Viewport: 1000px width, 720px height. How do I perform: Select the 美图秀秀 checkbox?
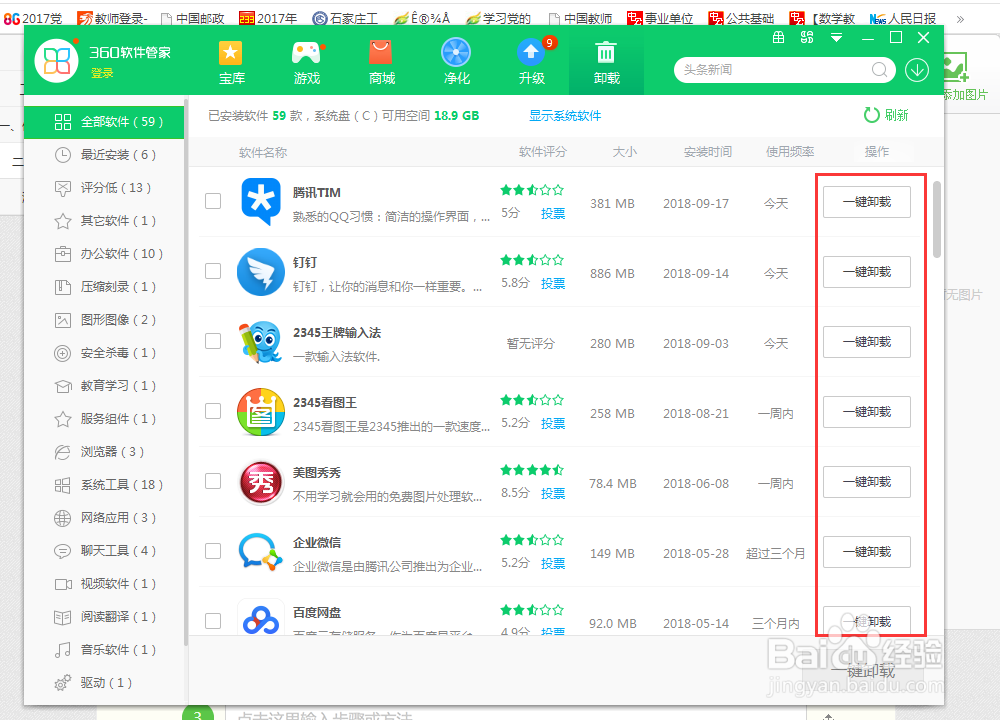pyautogui.click(x=212, y=481)
